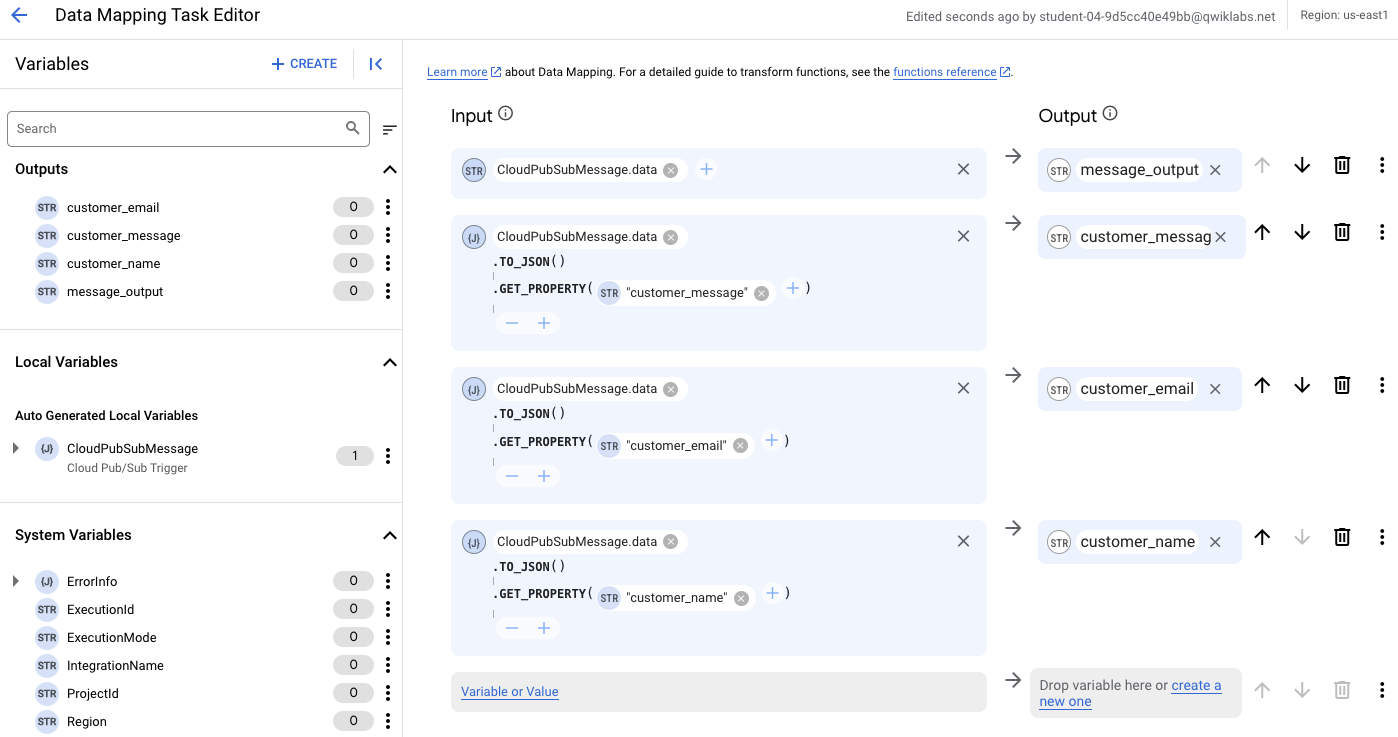Open more options for CloudPubSubMessage variable

coord(388,456)
